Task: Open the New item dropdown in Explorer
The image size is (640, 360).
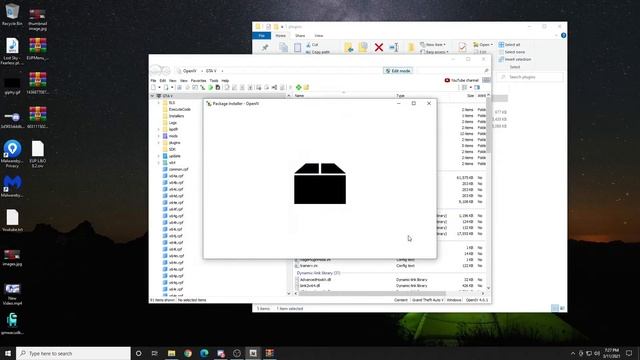Action: click(x=433, y=44)
